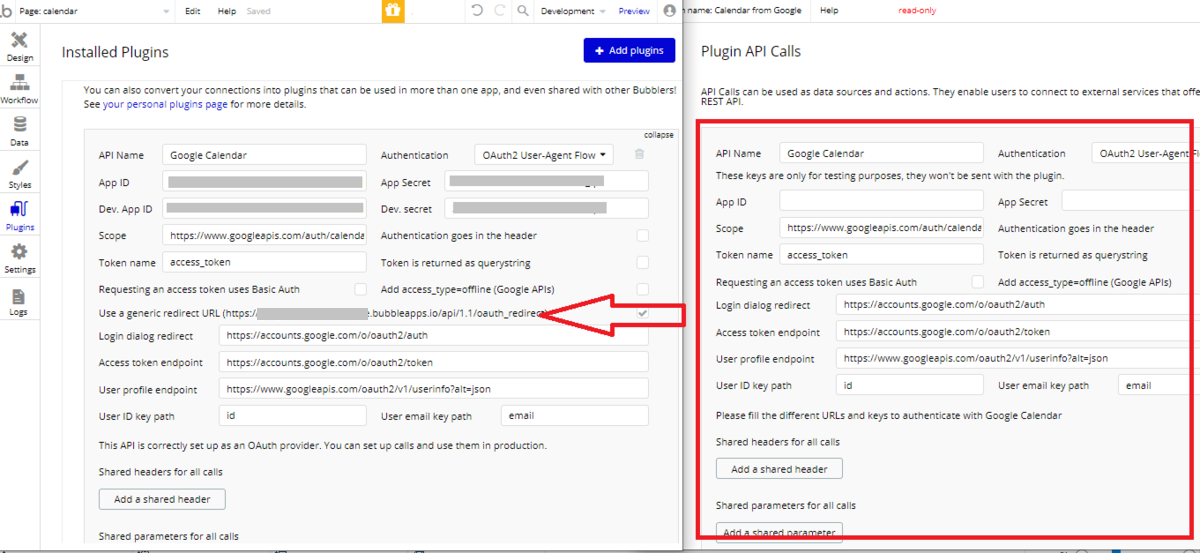
Task: Click the Add plugins button
Action: [630, 50]
